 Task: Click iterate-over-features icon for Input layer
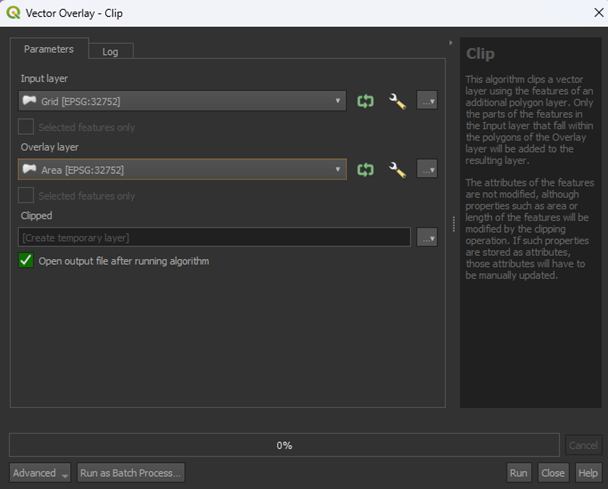[x=366, y=101]
